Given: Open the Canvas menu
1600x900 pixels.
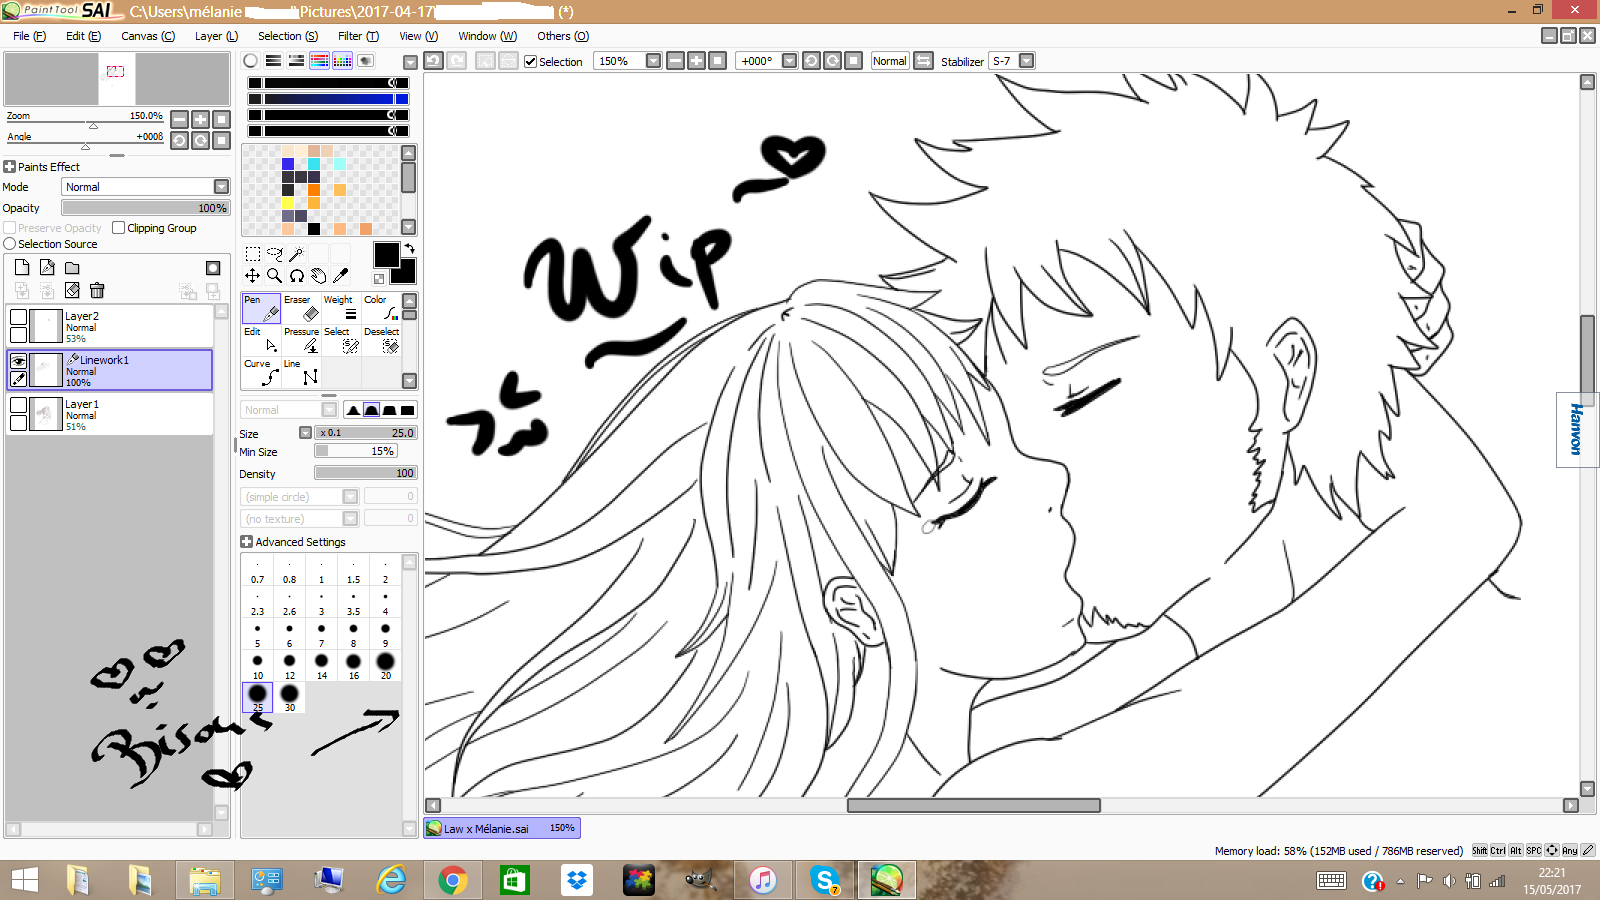Looking at the screenshot, I should pyautogui.click(x=148, y=36).
